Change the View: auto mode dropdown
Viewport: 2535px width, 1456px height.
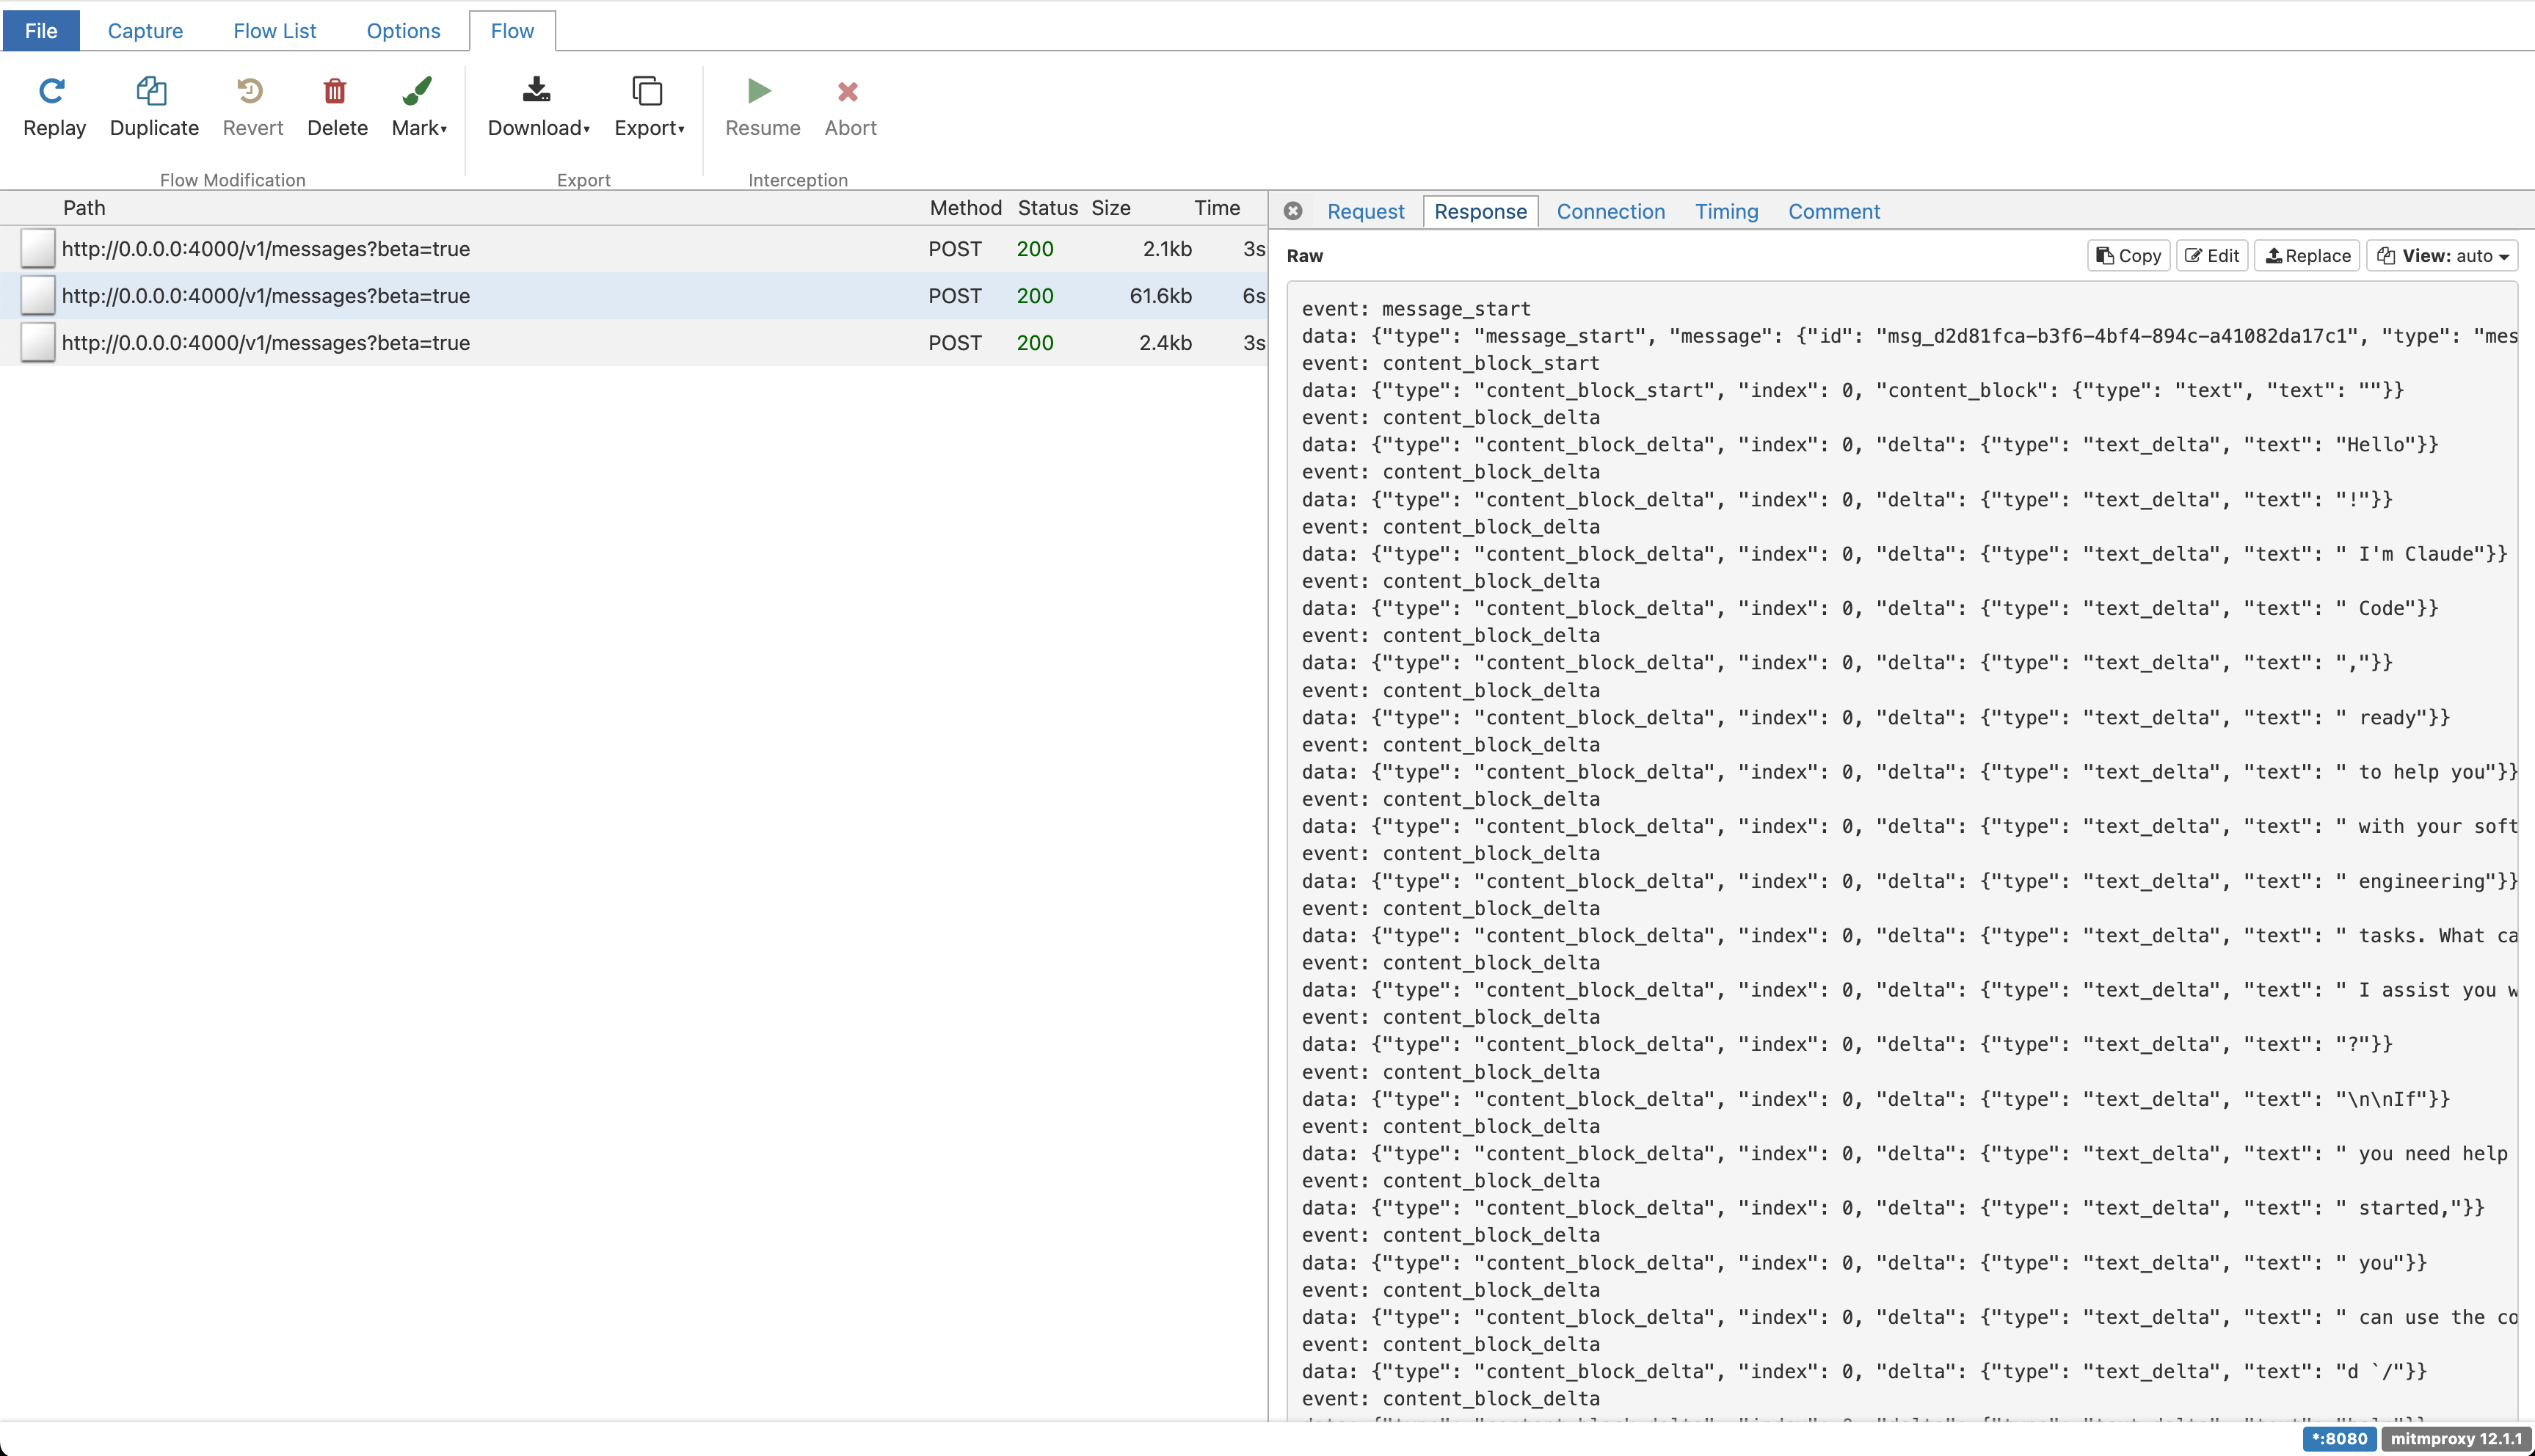coord(2442,256)
